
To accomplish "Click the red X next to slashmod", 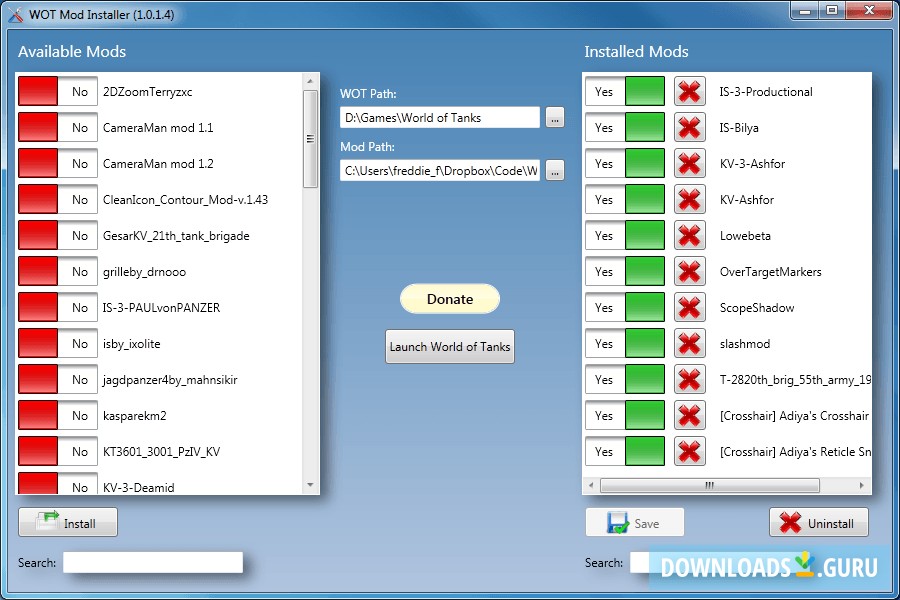I will (x=690, y=343).
